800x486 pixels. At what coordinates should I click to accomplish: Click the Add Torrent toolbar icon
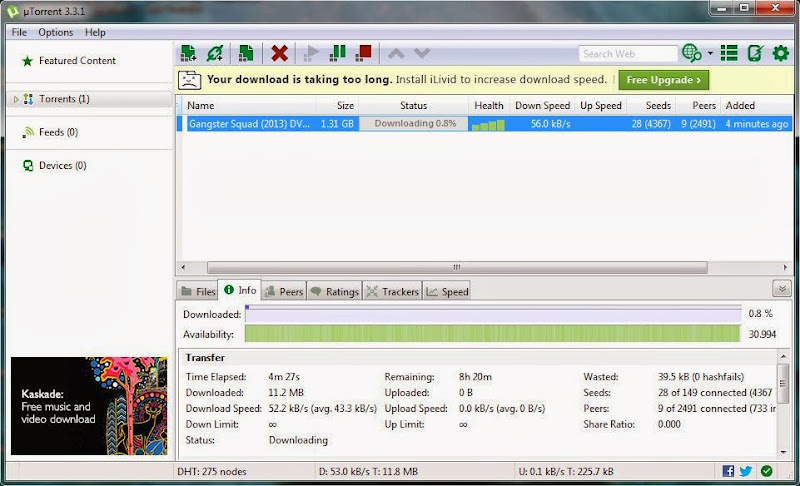coord(188,53)
